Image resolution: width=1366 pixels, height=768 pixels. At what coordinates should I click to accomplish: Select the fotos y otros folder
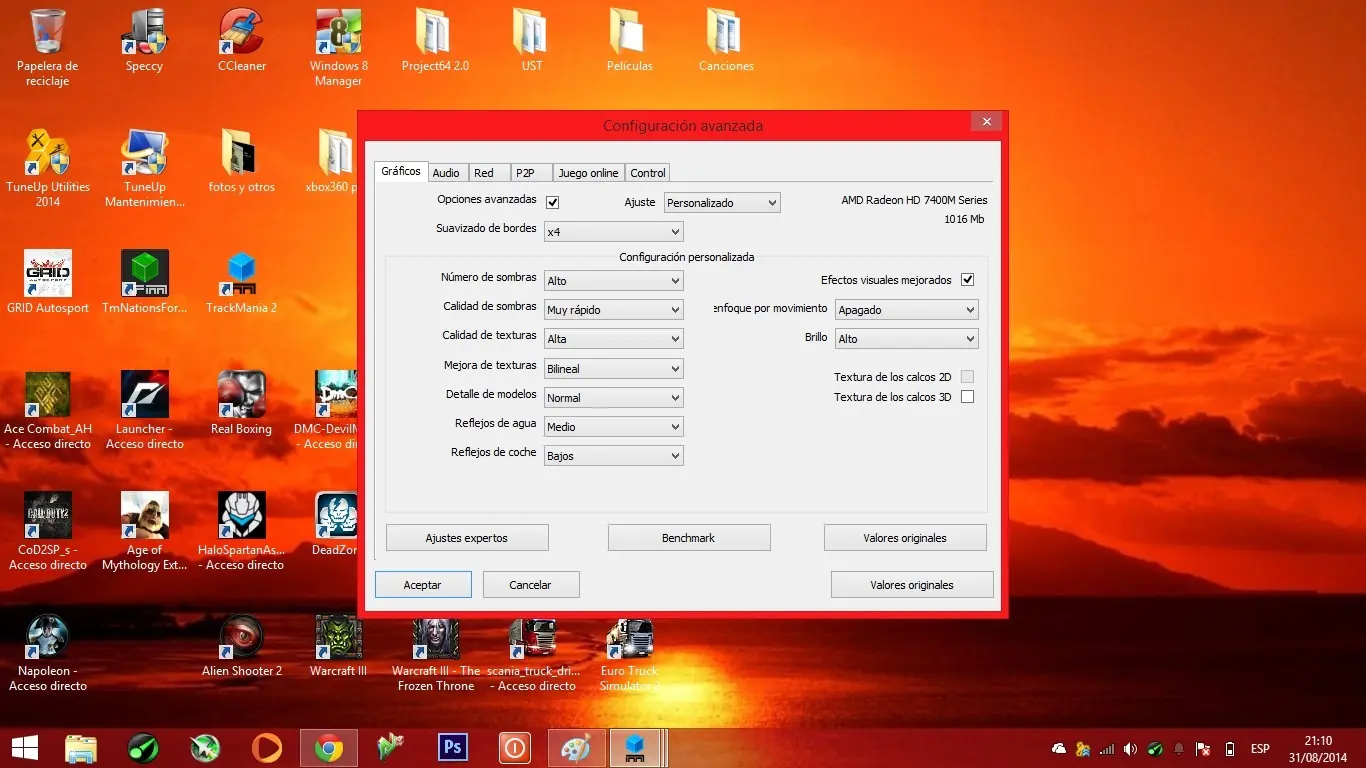pyautogui.click(x=242, y=161)
